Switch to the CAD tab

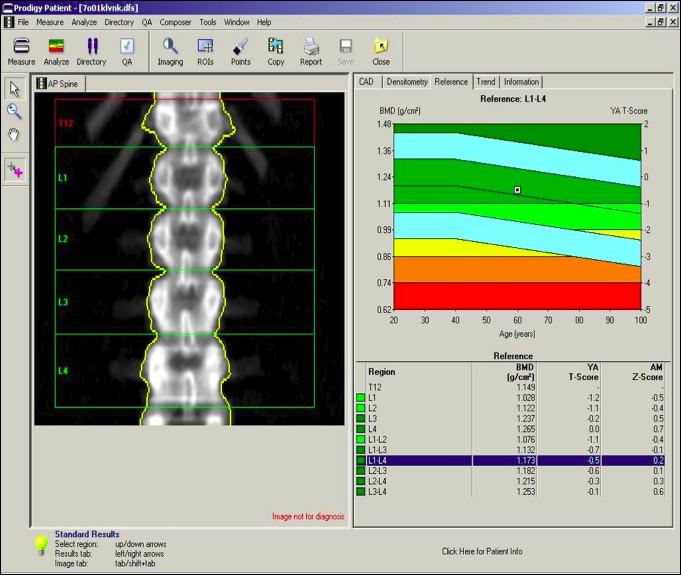pyautogui.click(x=366, y=82)
